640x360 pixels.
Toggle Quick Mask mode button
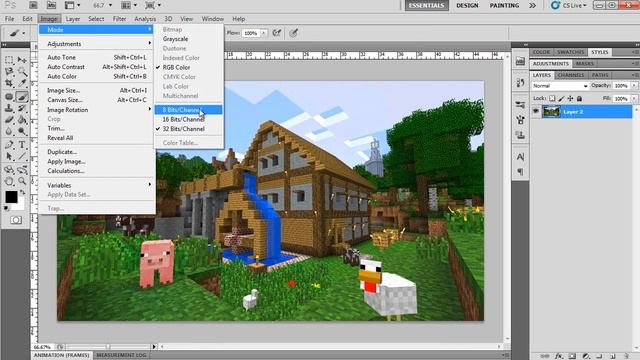[x=16, y=220]
